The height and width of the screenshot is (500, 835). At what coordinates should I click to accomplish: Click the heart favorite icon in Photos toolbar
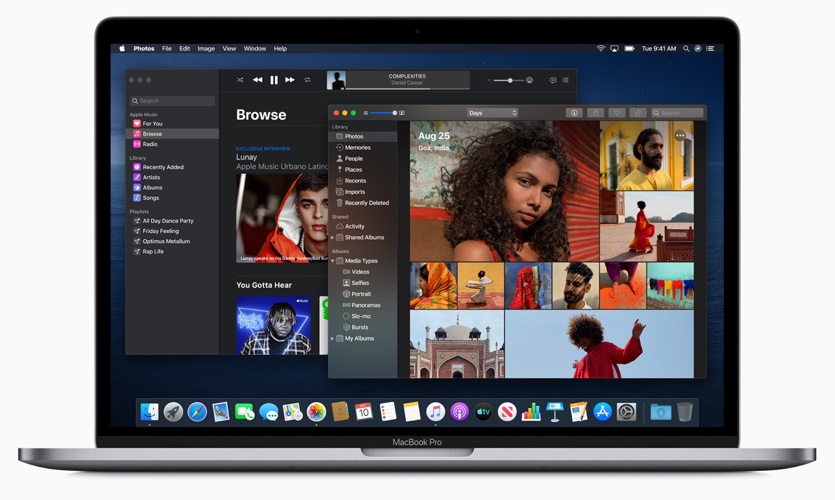[x=617, y=113]
